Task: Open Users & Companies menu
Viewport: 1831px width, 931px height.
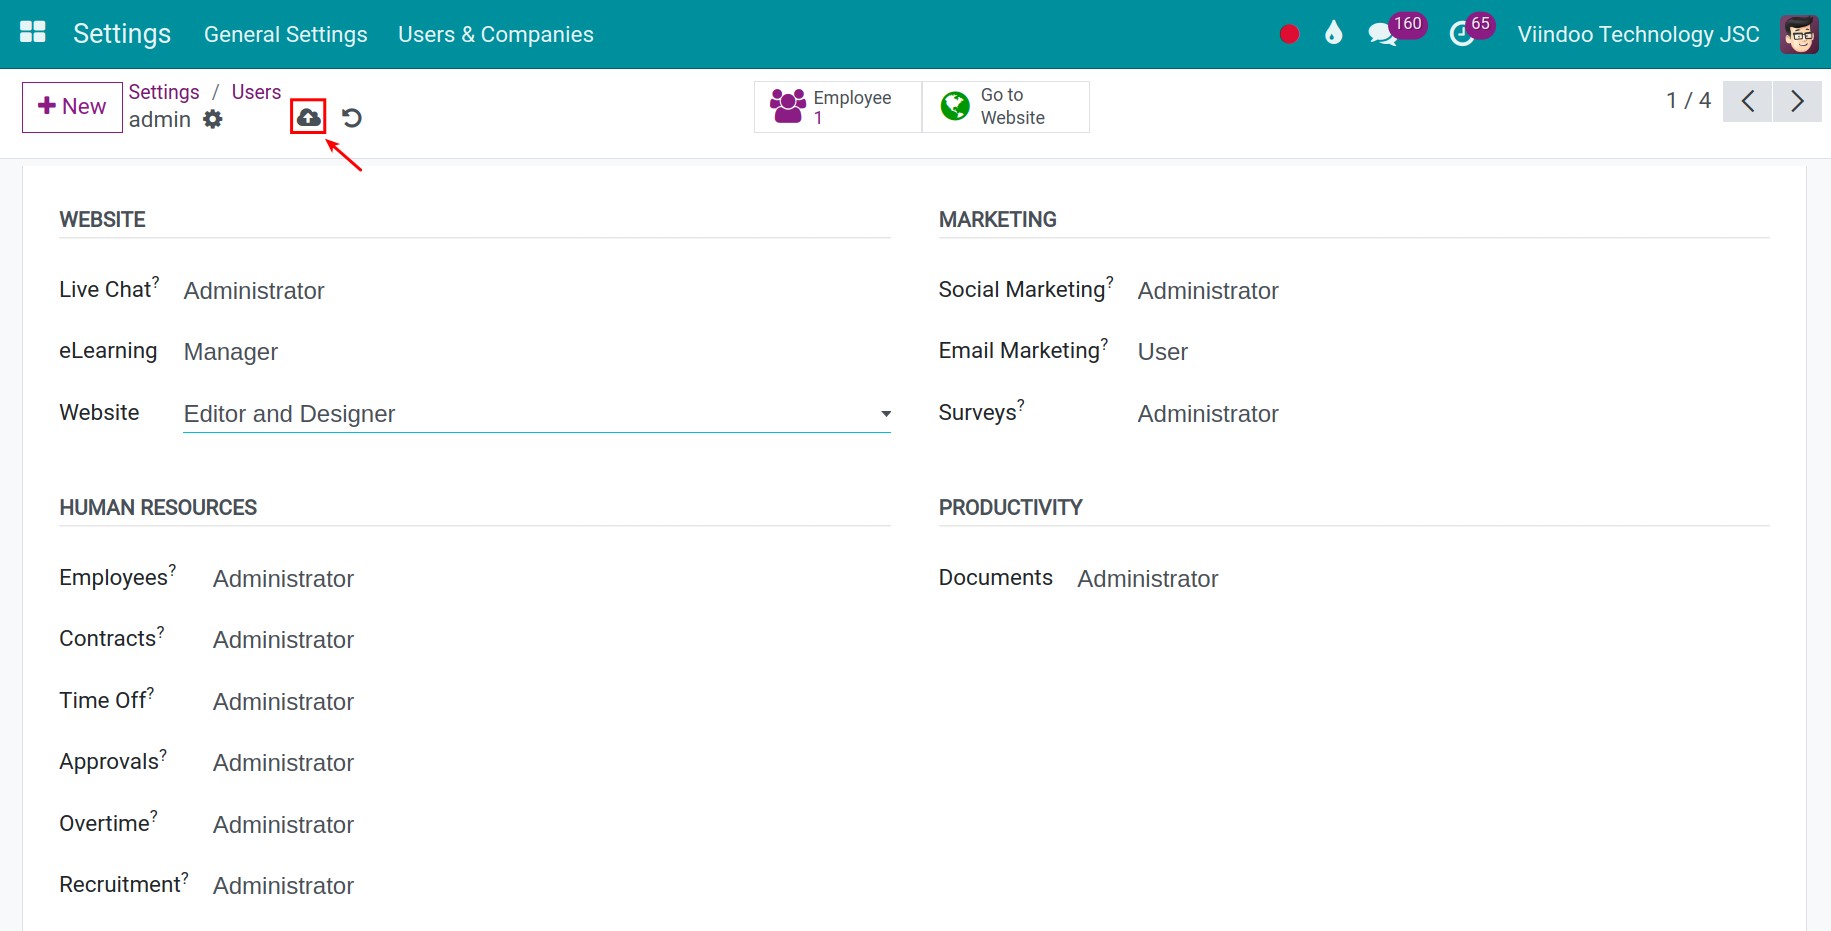Action: pyautogui.click(x=496, y=34)
